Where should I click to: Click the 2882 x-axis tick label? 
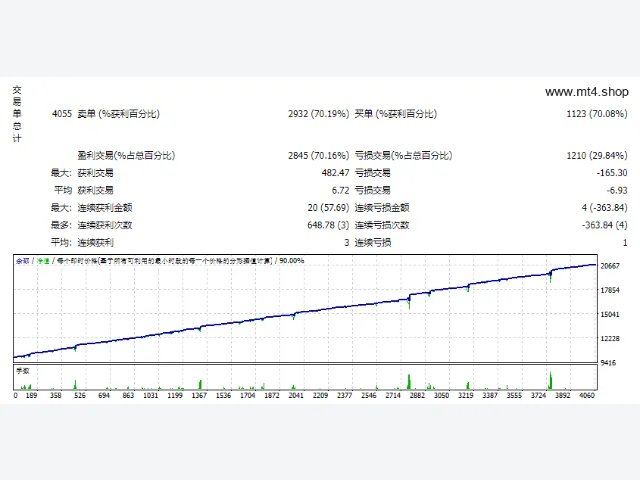coord(417,396)
